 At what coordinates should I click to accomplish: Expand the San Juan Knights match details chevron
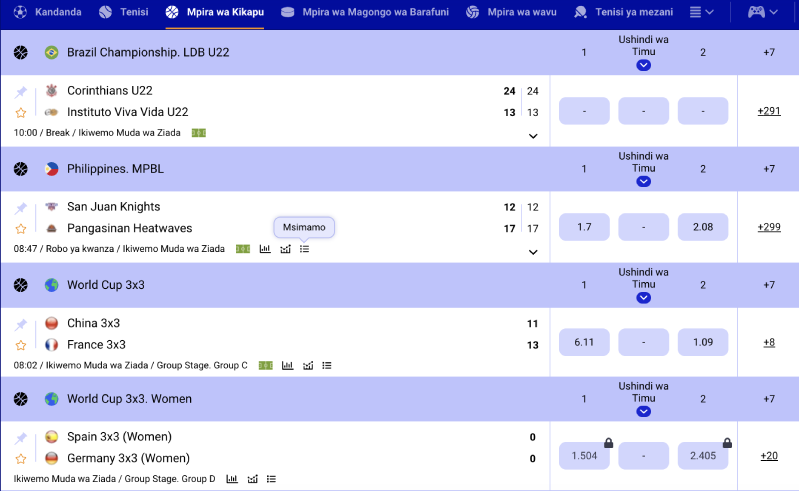point(533,252)
